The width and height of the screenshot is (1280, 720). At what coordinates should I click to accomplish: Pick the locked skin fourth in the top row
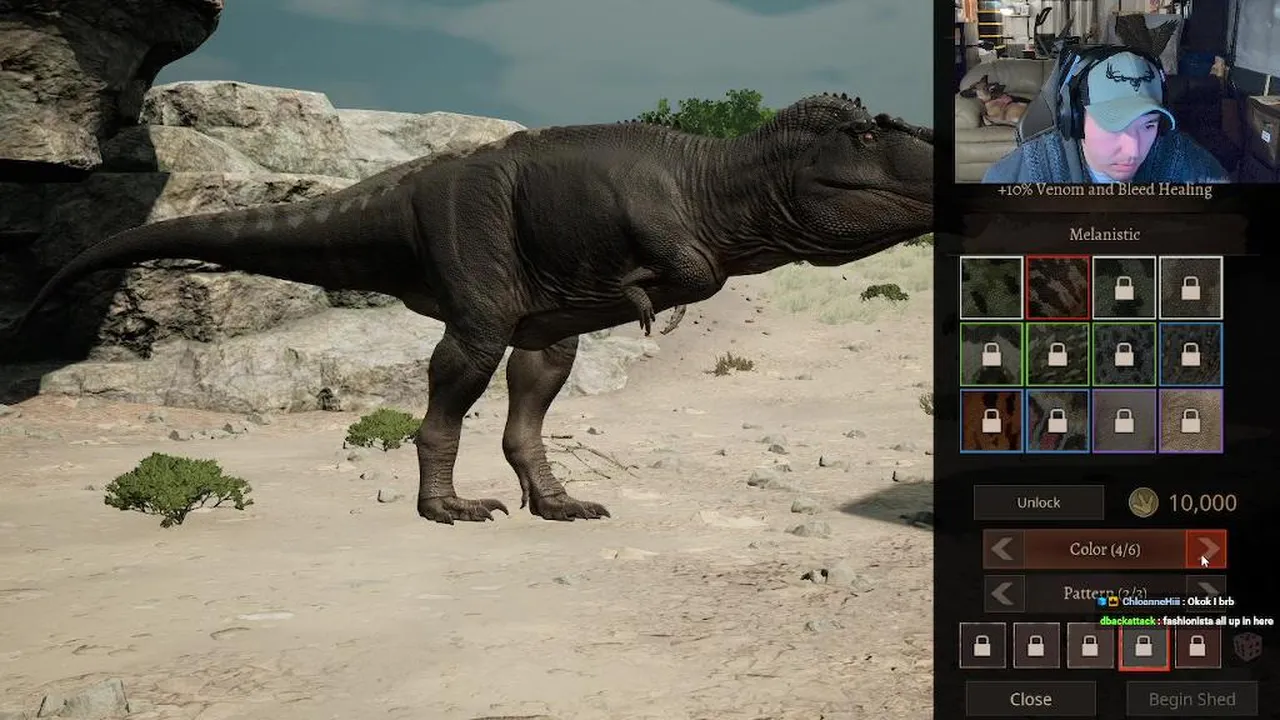[1191, 287]
